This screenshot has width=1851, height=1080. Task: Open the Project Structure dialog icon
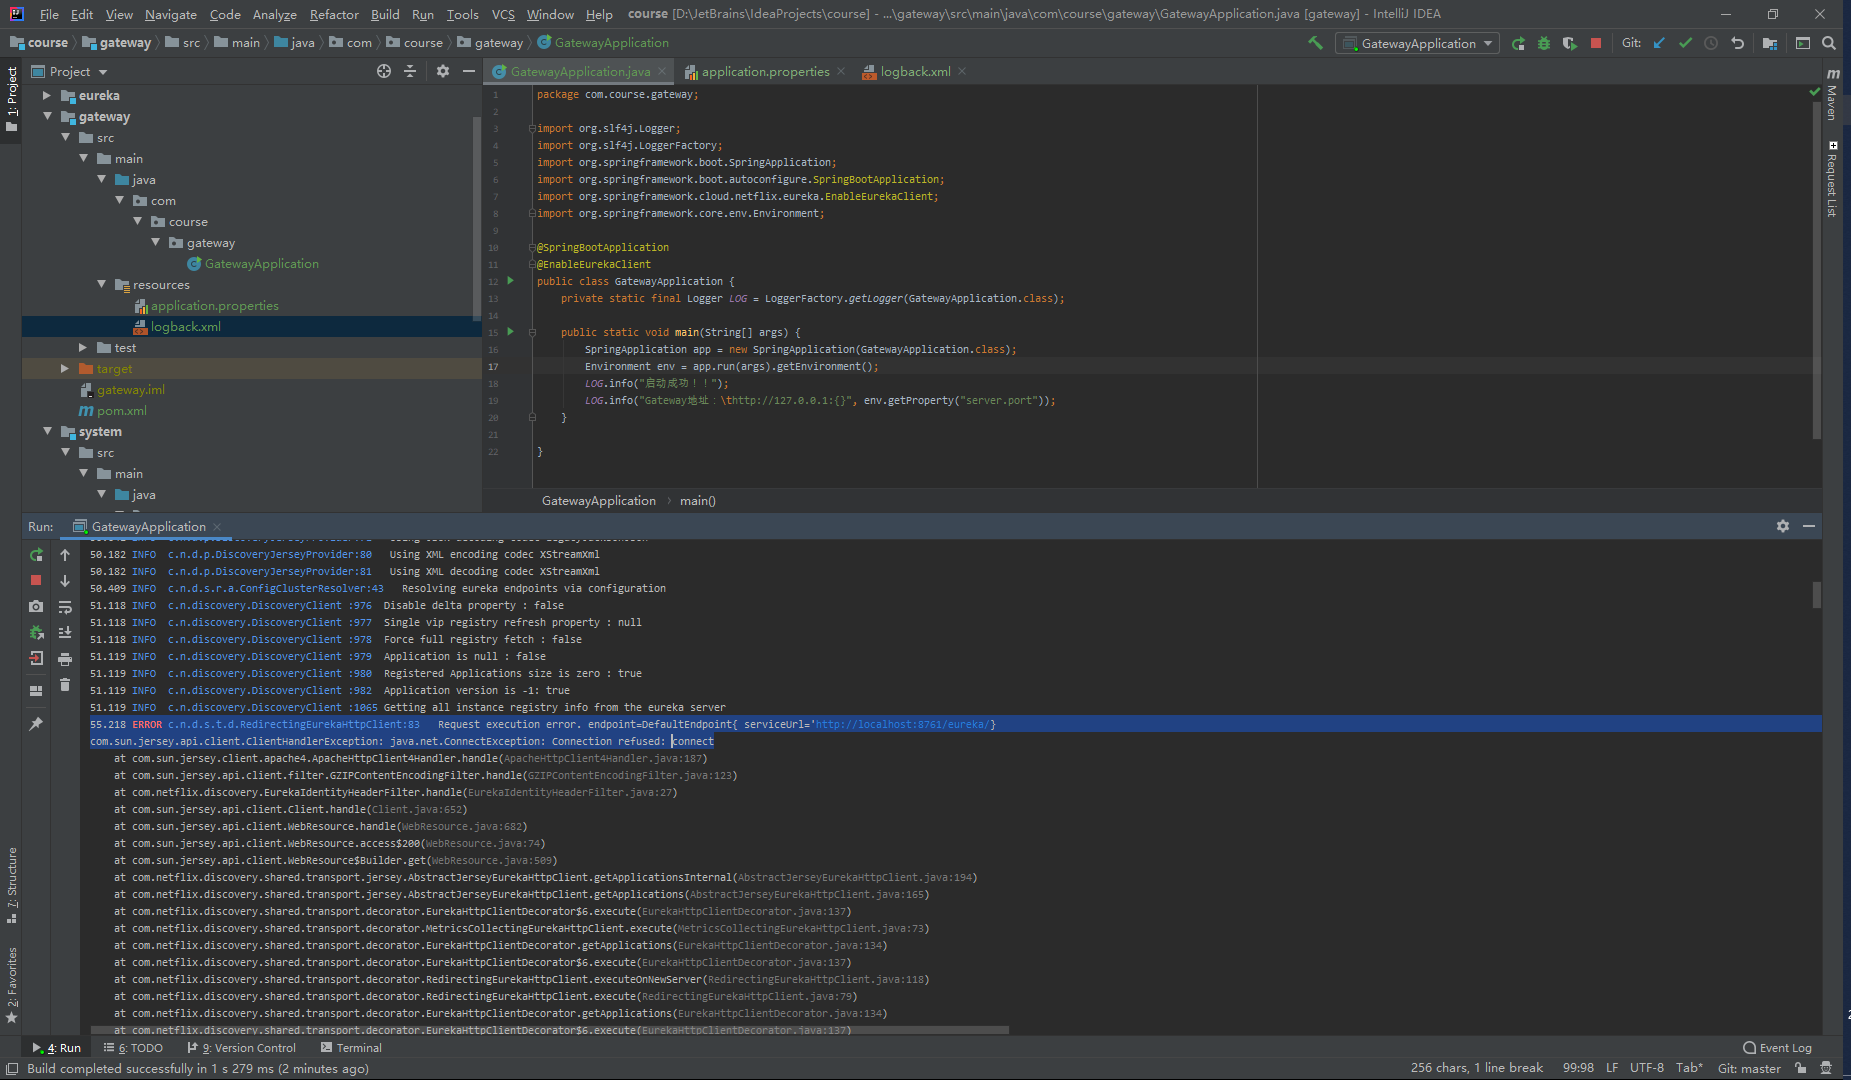coord(1770,43)
